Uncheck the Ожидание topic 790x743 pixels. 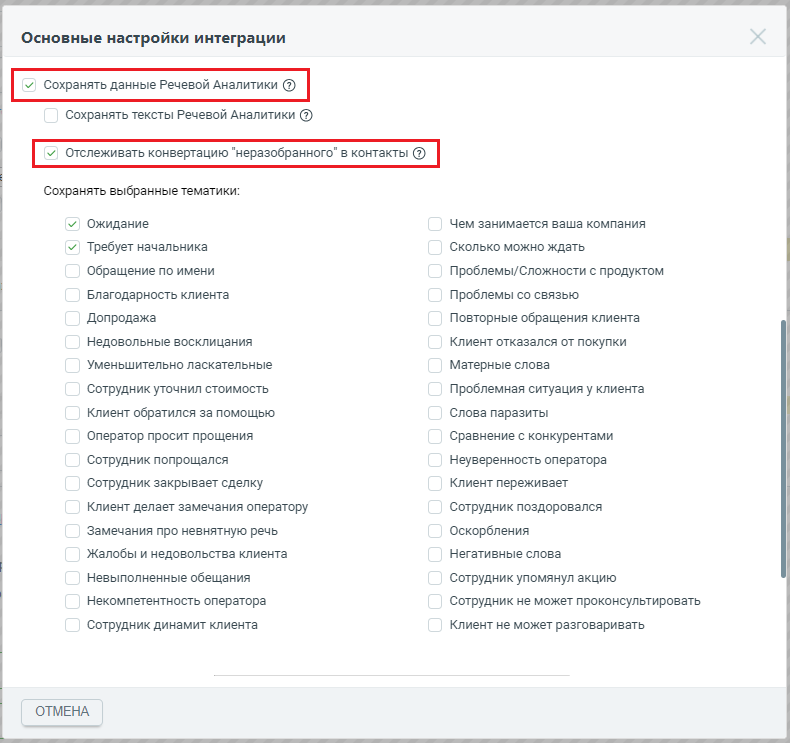coord(73,224)
